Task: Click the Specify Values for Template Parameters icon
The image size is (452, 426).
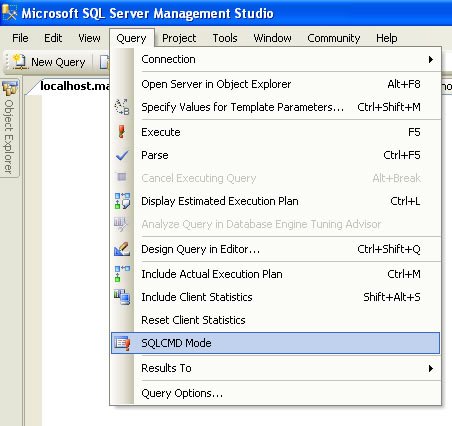Action: (122, 107)
